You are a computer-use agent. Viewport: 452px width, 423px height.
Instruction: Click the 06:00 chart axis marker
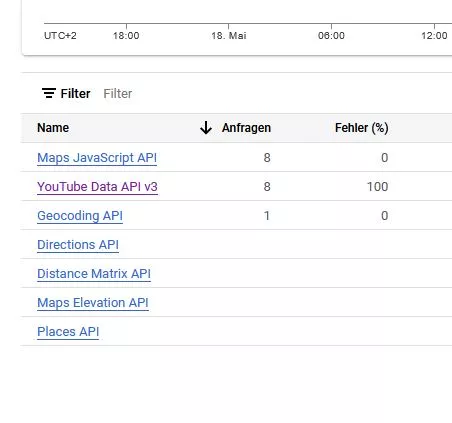pos(331,35)
